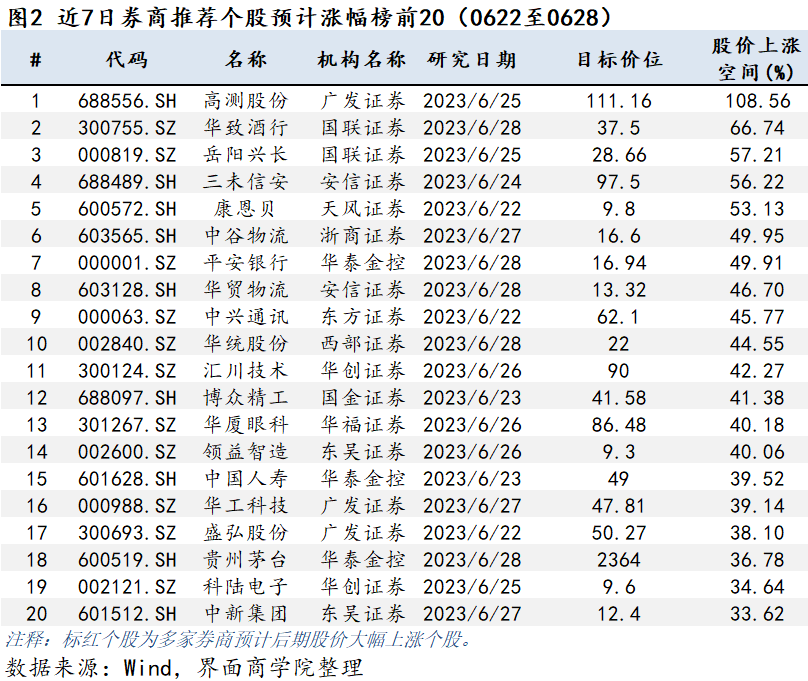
Task: Select the name cell 中新集团
Action: click(246, 614)
